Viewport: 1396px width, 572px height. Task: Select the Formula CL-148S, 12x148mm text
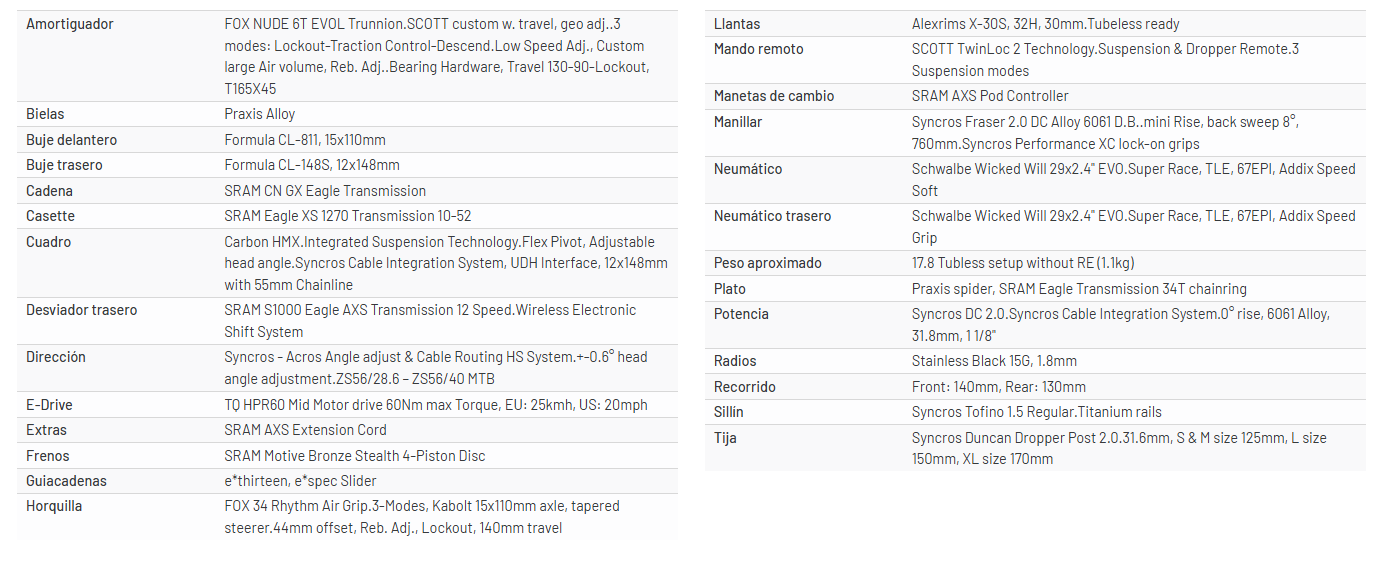tap(312, 165)
